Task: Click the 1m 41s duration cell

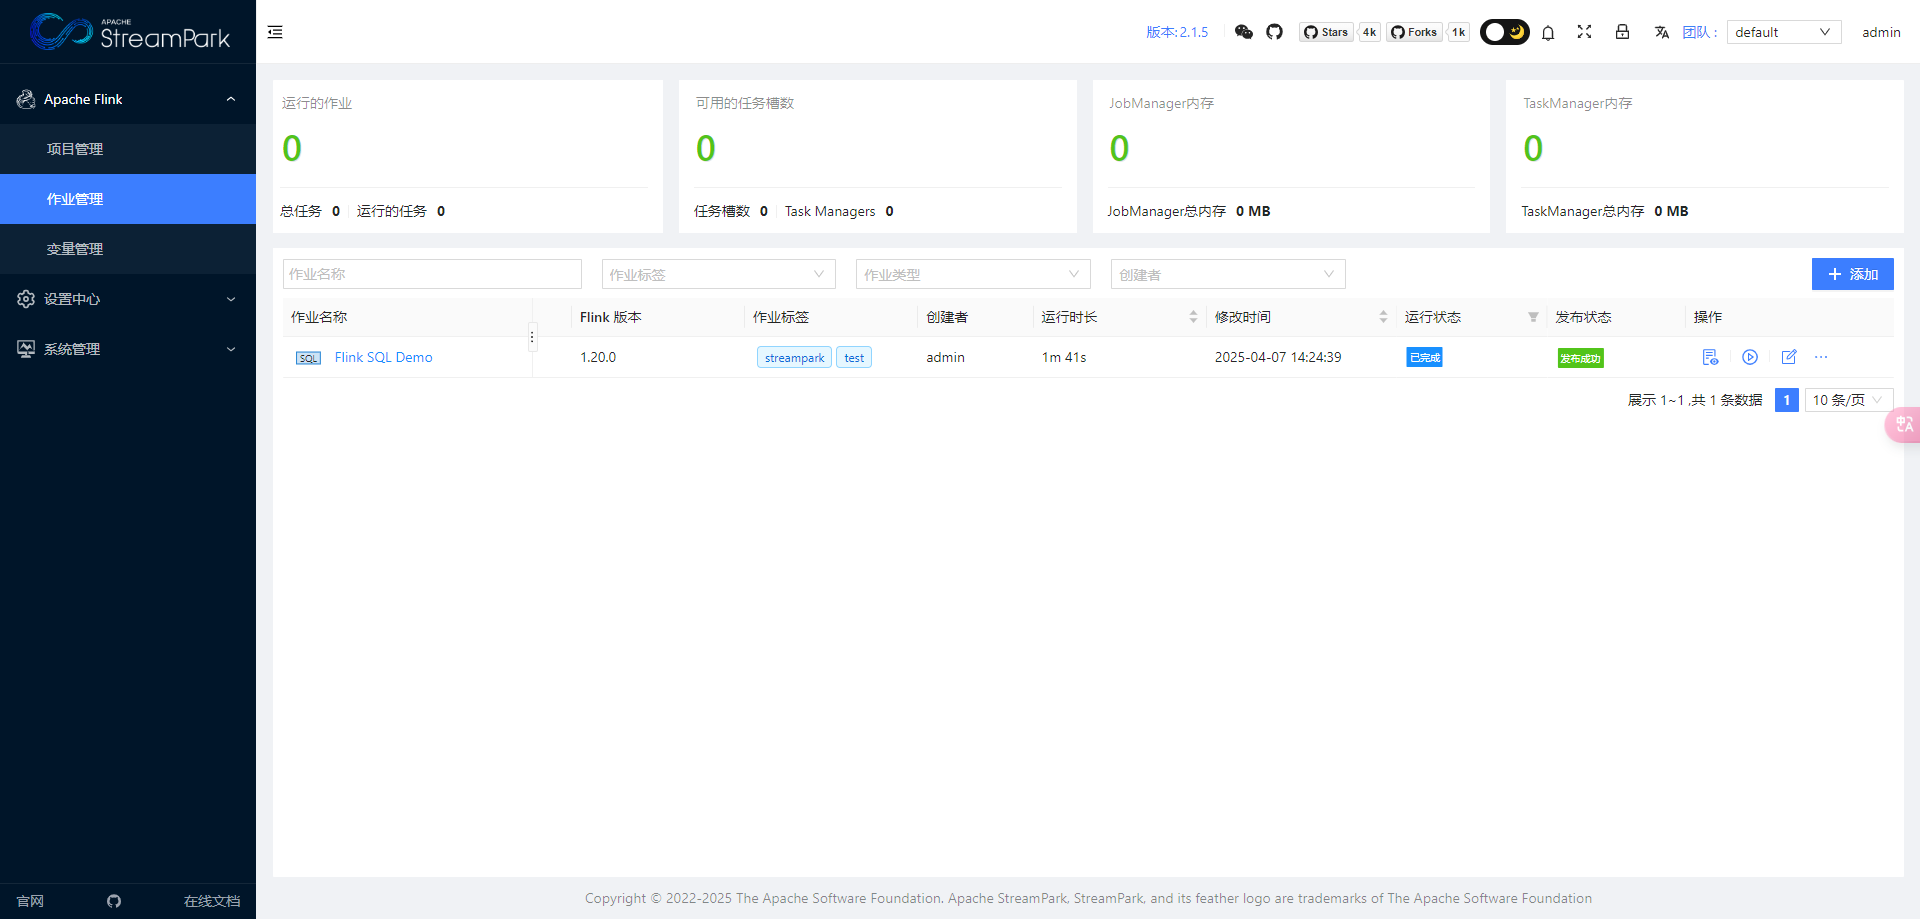Action: (1064, 357)
